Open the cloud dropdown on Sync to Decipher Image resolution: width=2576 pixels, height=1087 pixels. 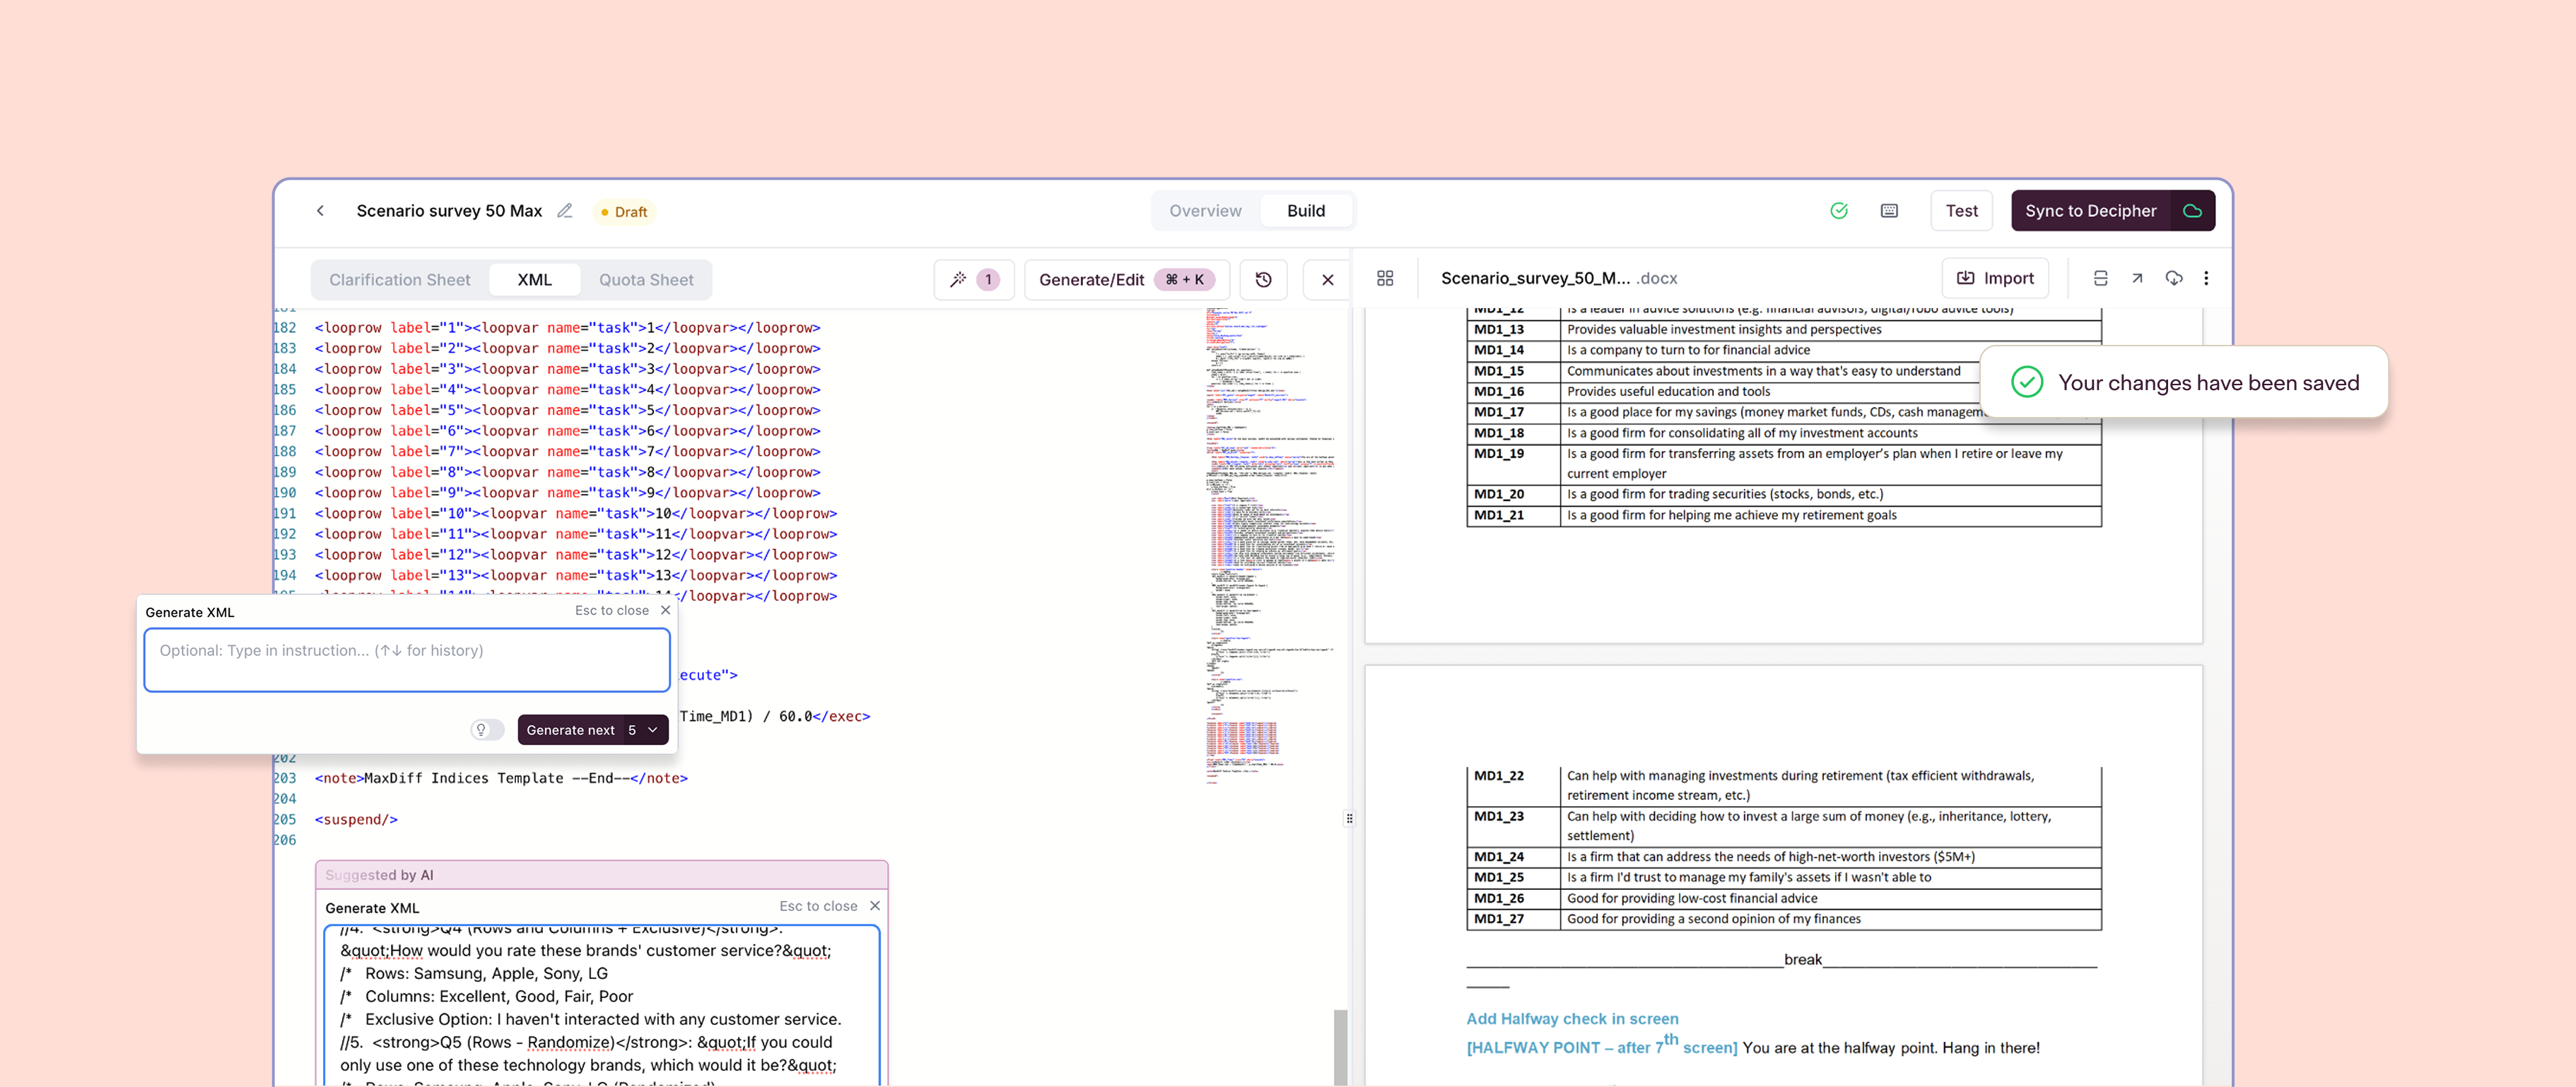point(2192,211)
